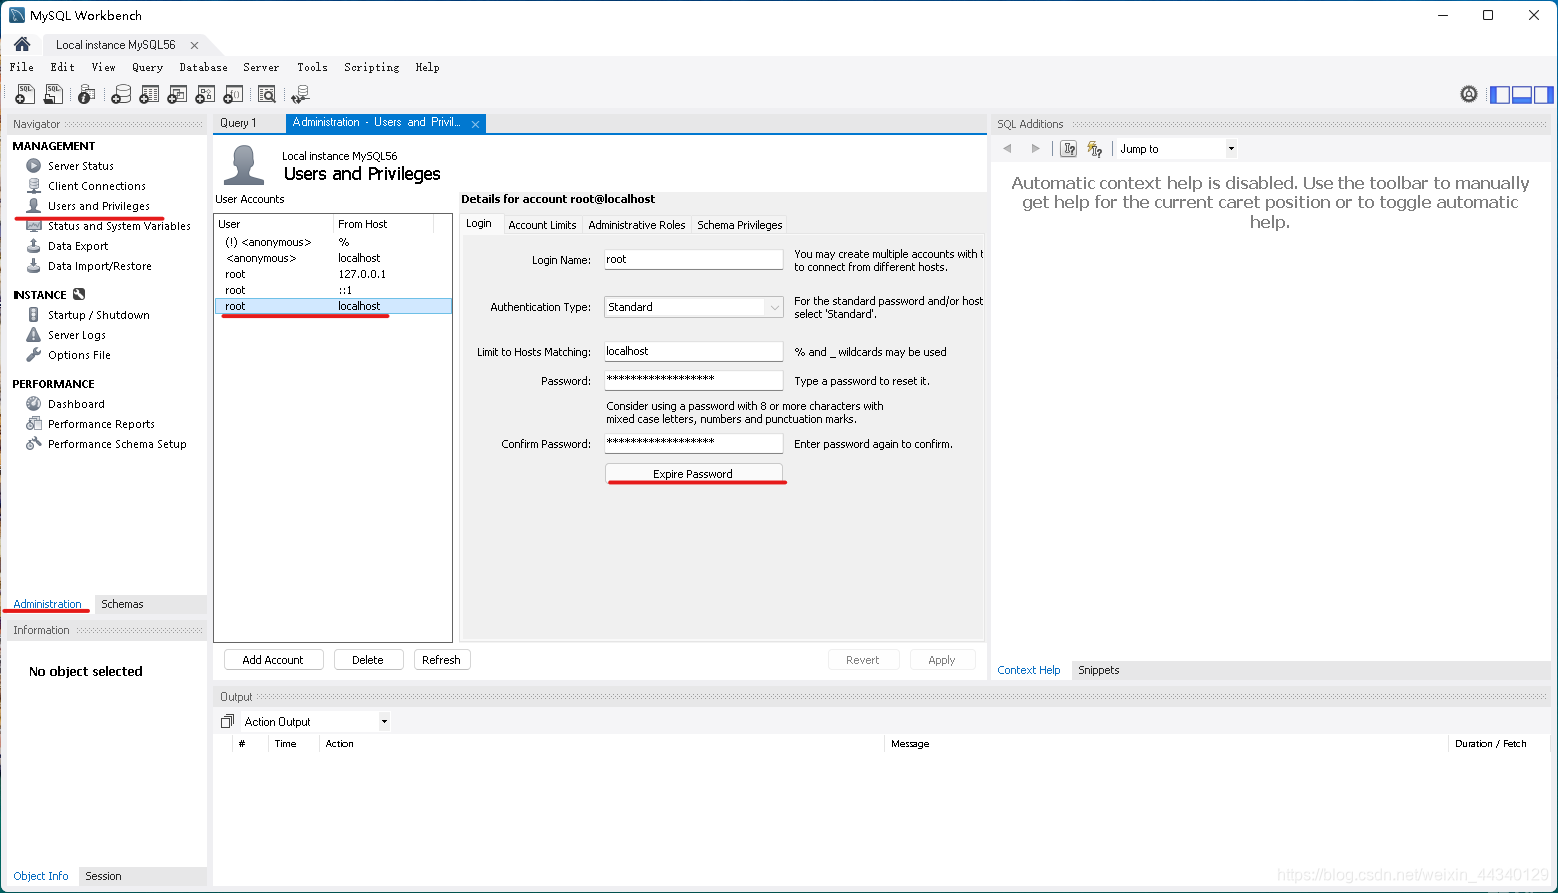Create a new stored function

[233, 94]
